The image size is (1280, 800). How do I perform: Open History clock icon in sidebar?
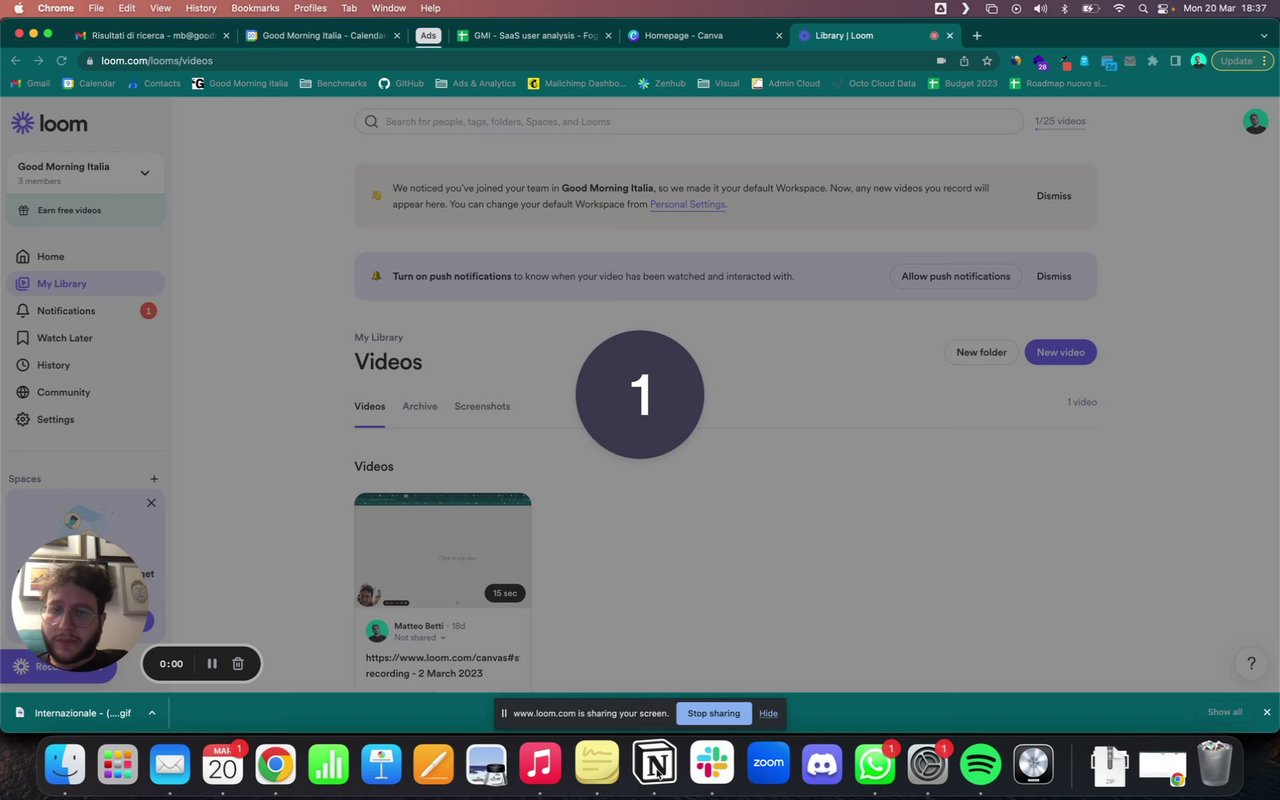[23, 365]
